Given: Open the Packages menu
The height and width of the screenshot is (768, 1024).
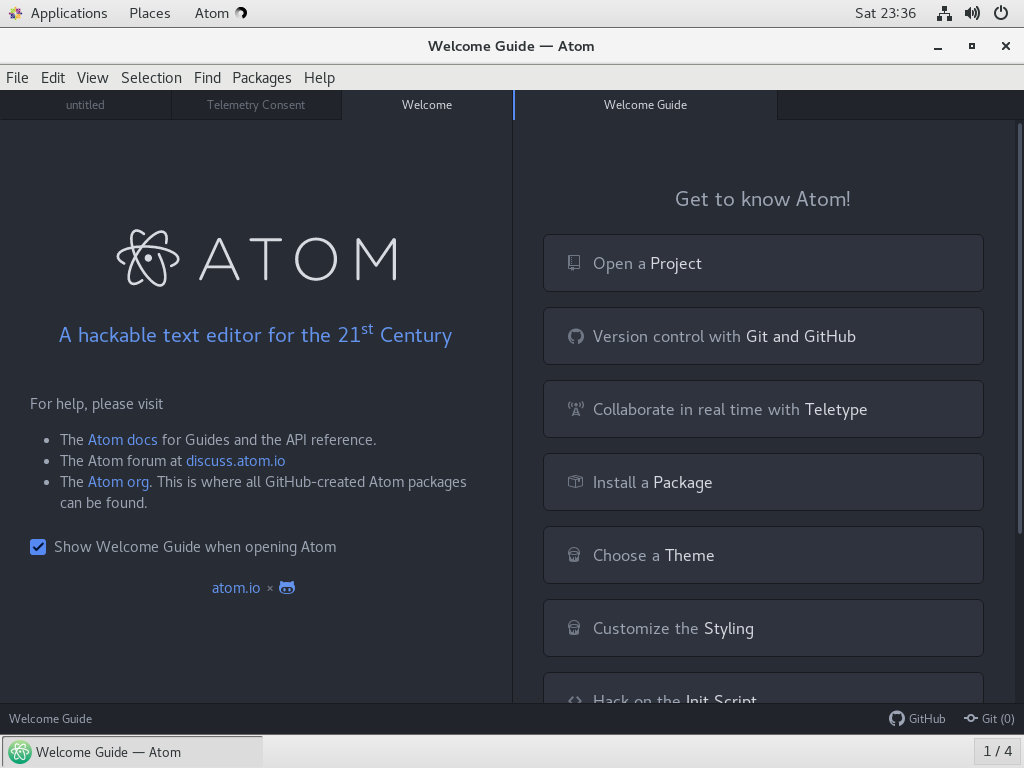Looking at the screenshot, I should pos(262,78).
